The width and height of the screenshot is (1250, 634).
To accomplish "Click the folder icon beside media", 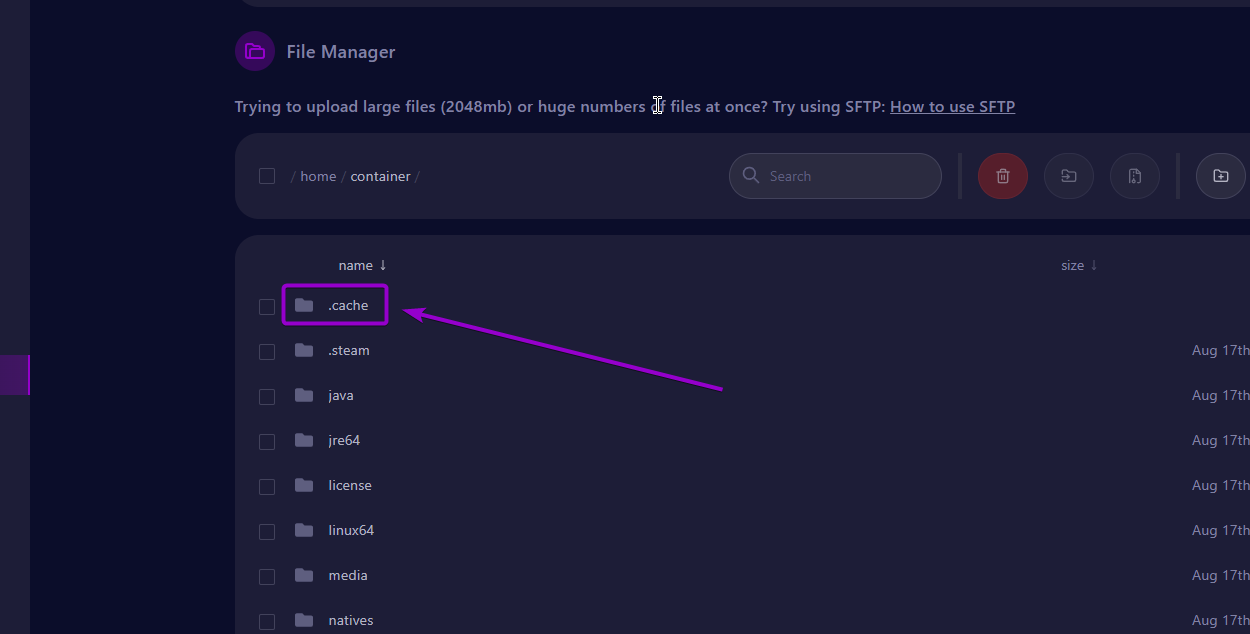I will (304, 575).
